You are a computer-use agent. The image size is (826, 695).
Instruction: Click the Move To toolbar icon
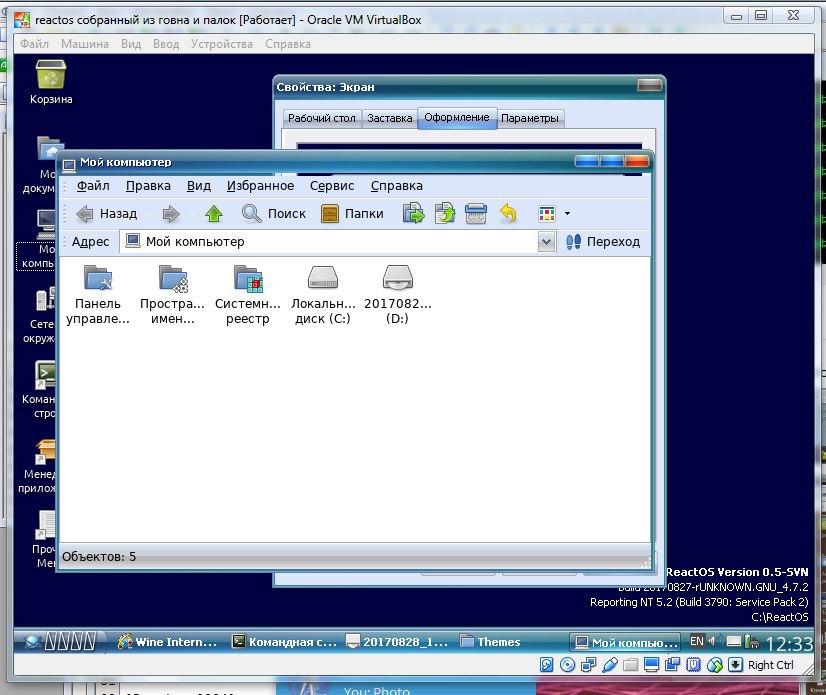point(414,214)
